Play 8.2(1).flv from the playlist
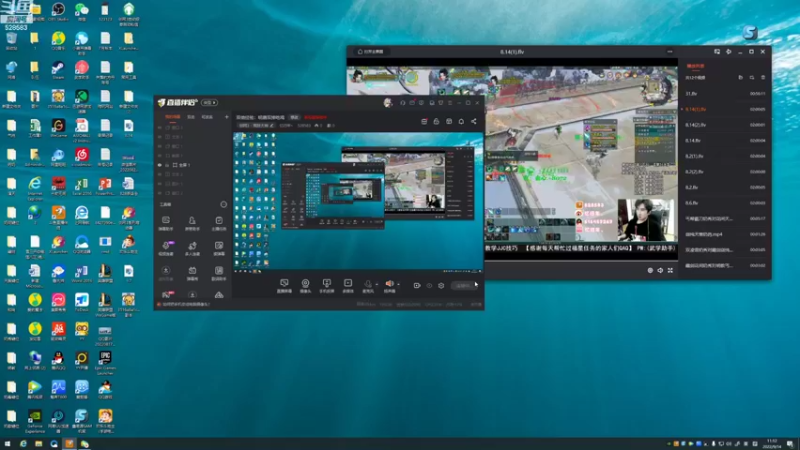This screenshot has width=800, height=450. click(x=725, y=156)
